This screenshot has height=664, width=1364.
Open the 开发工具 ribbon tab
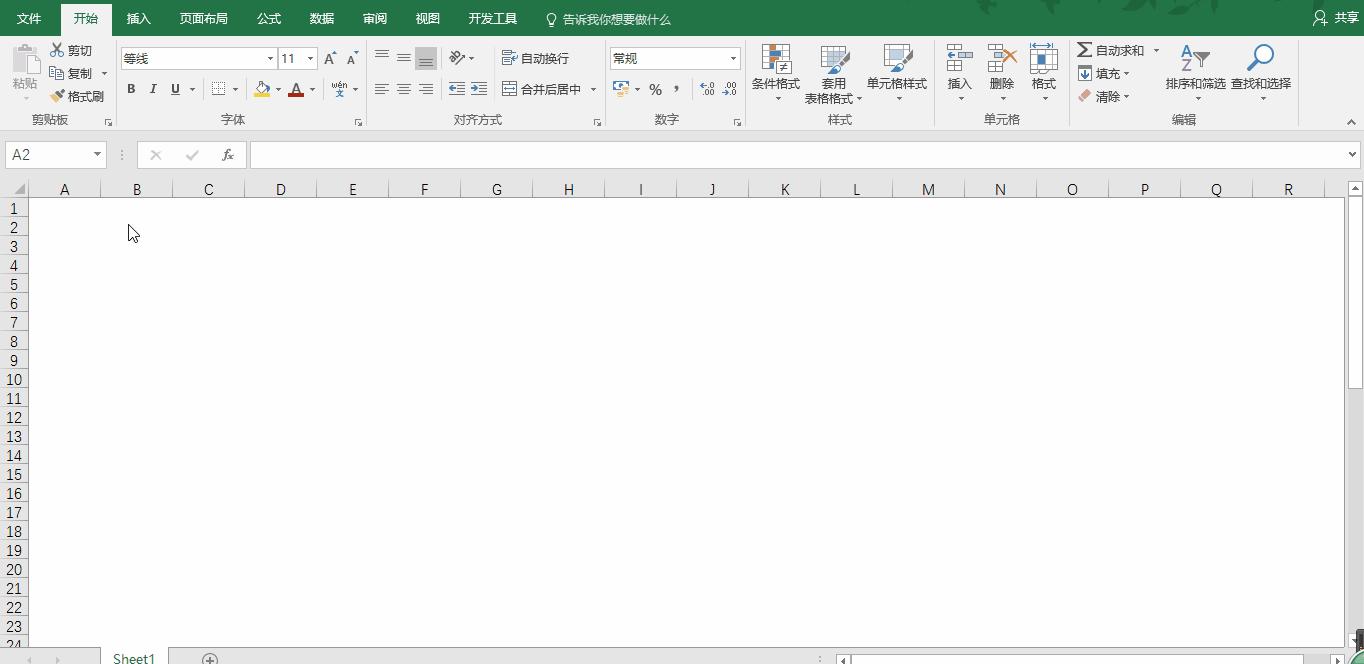pyautogui.click(x=492, y=18)
